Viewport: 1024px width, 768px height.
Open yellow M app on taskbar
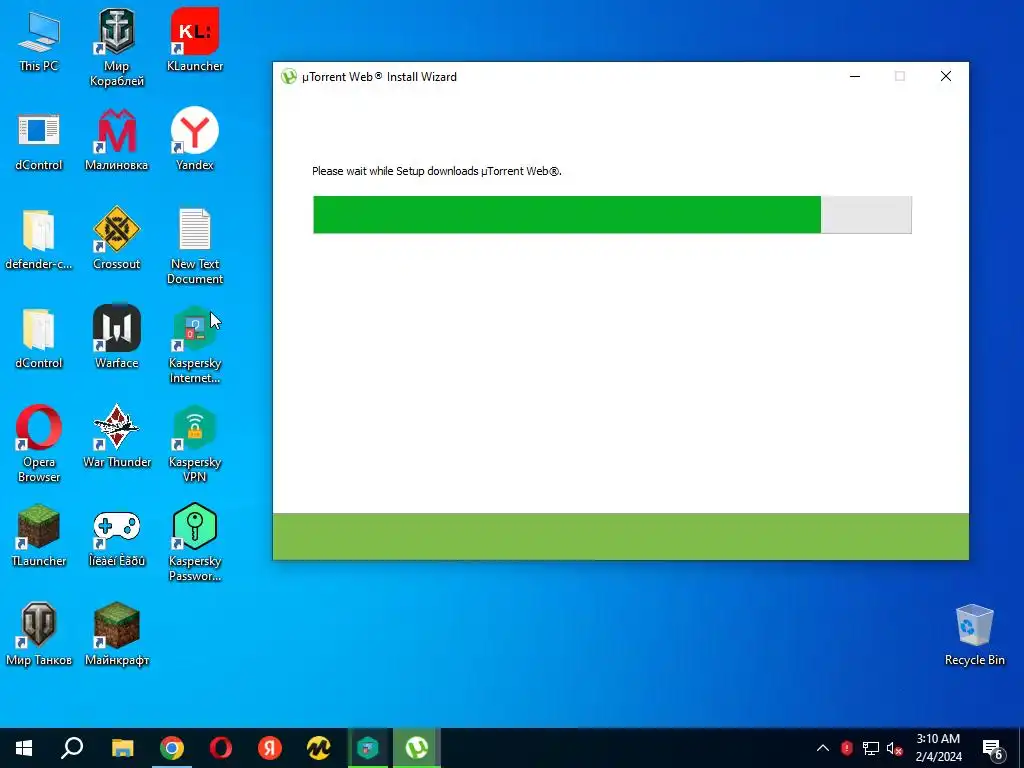click(319, 748)
